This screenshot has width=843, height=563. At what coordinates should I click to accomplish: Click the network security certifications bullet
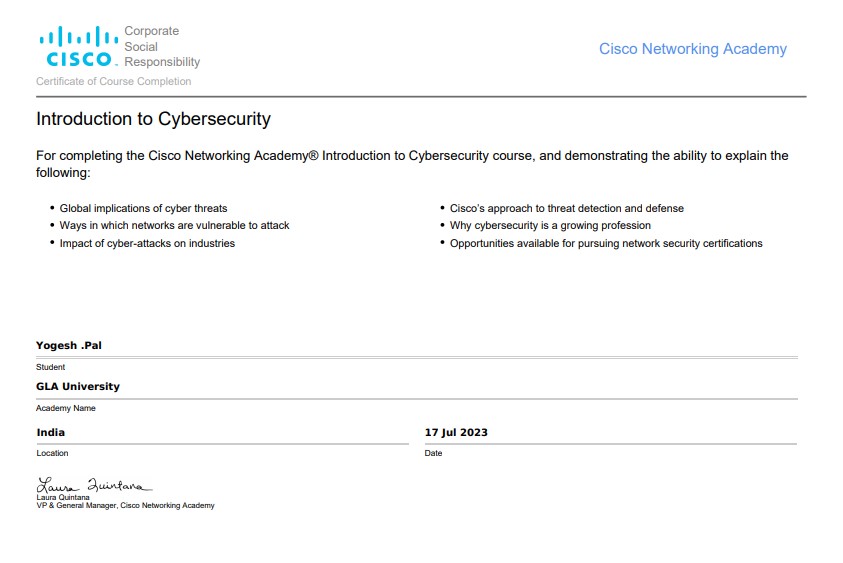(605, 243)
